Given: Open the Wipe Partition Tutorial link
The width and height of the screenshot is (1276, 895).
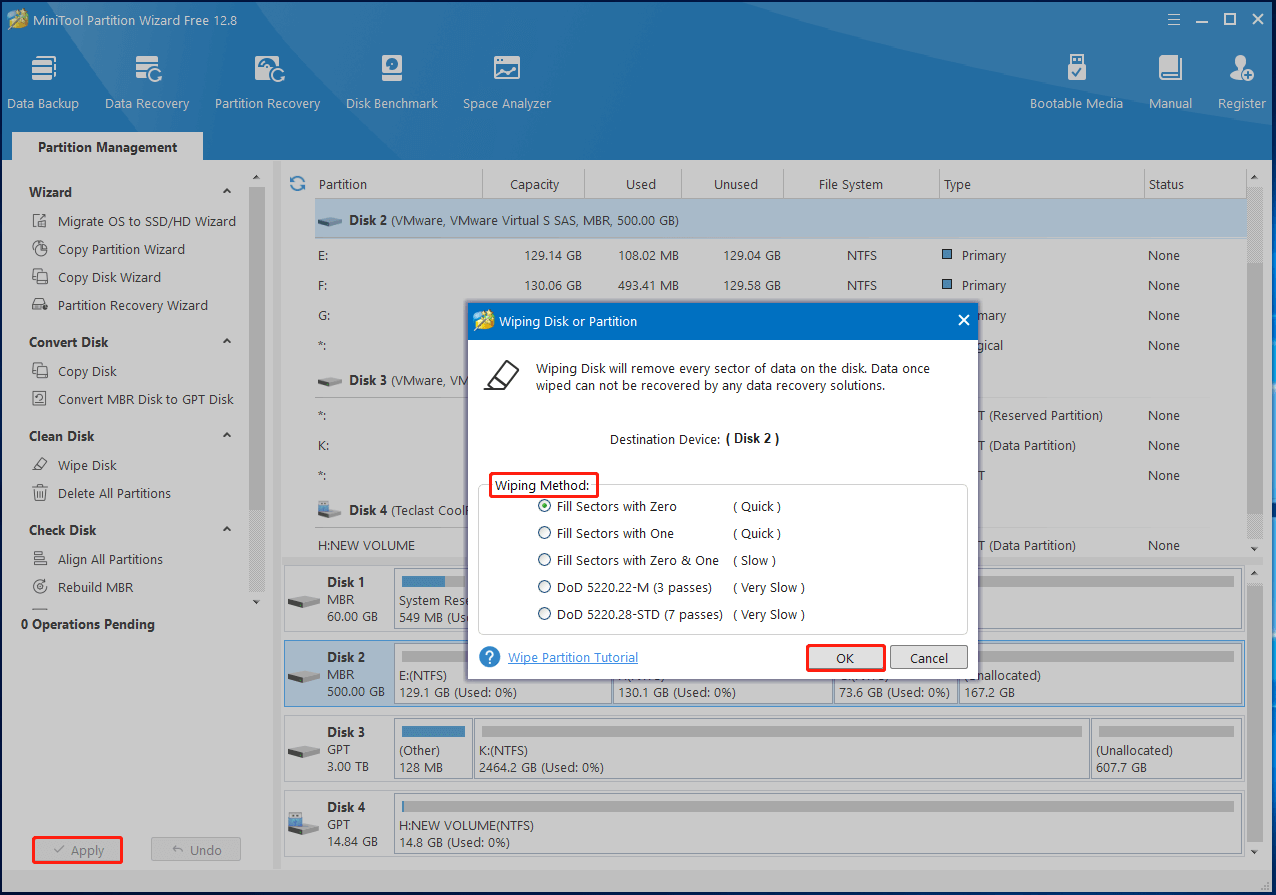Looking at the screenshot, I should pos(573,657).
